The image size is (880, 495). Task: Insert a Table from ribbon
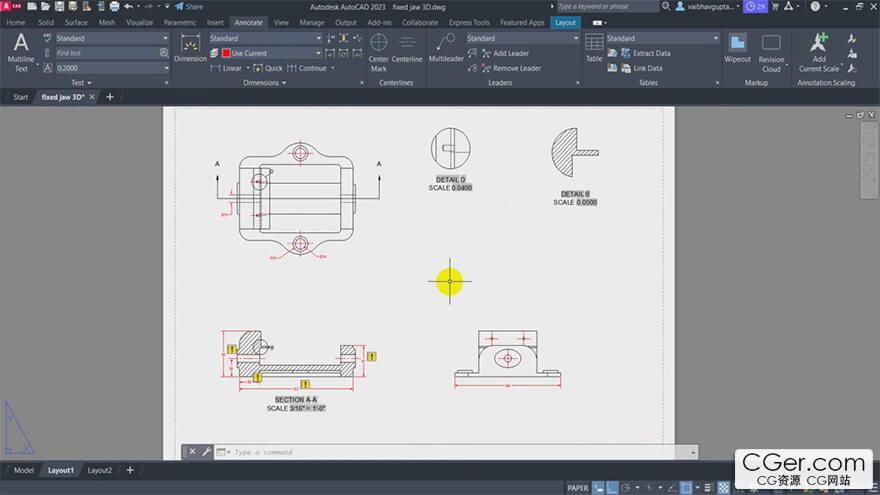point(594,48)
